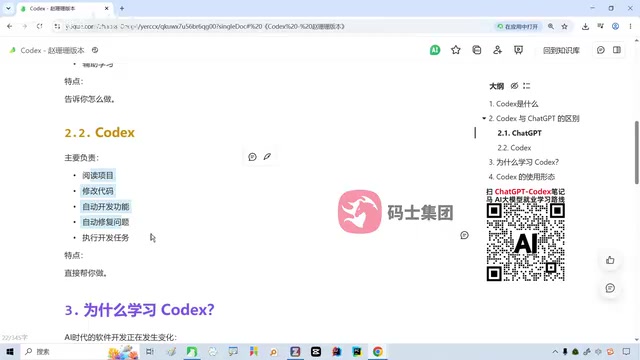
Task: Add a comment with the floating comment icon
Action: 252,157
